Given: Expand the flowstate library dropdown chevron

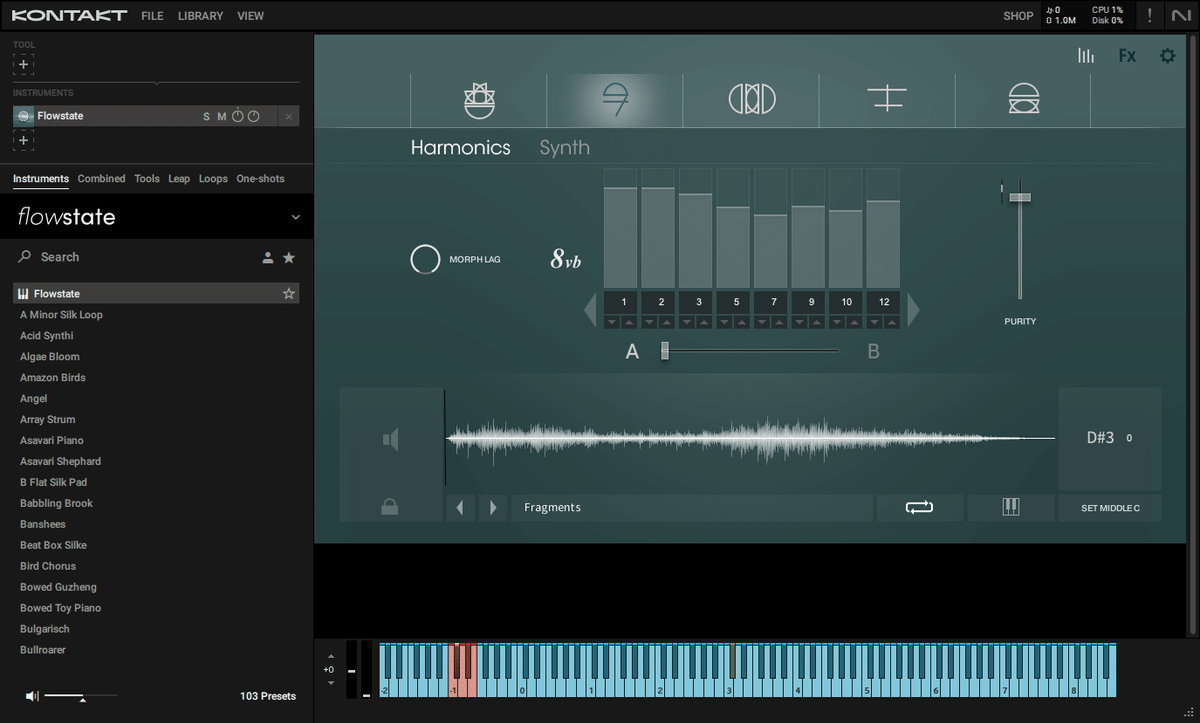Looking at the screenshot, I should point(295,217).
